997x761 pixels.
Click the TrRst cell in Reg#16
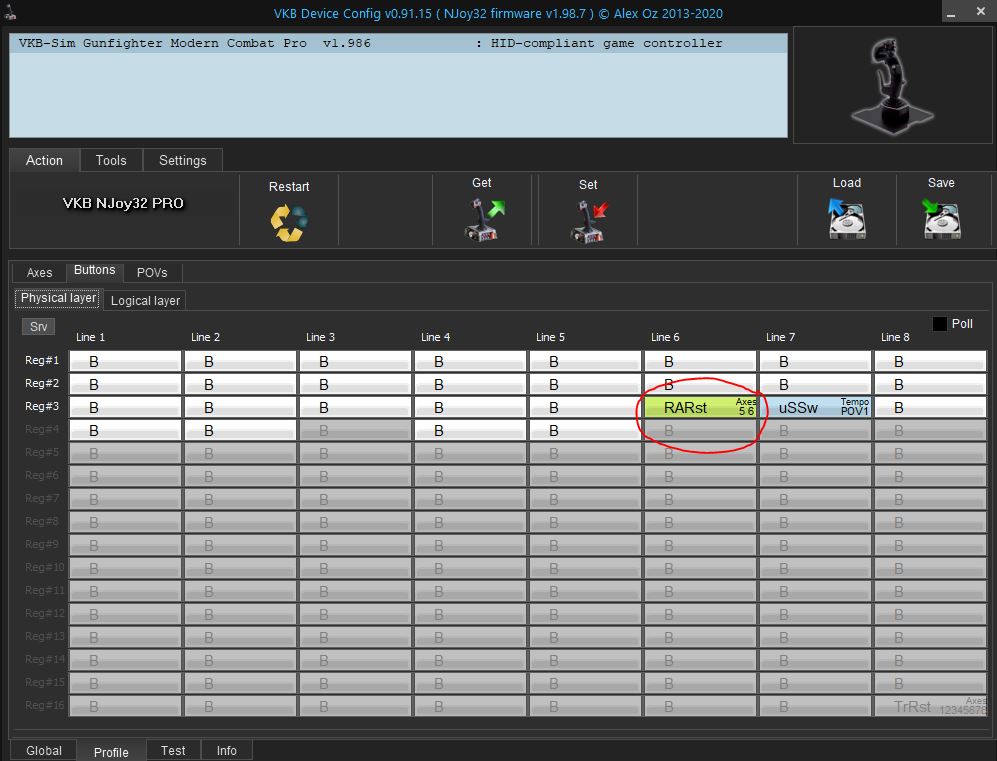click(930, 706)
